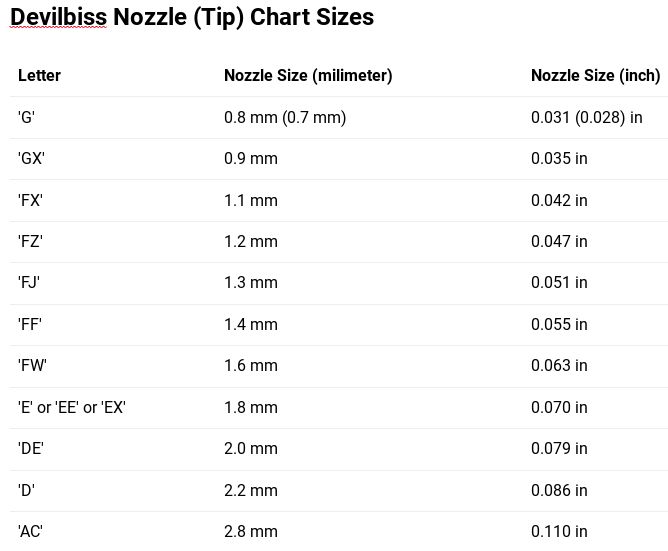Click the '0.031 (0.028) in' cell
Image resolution: width=668 pixels, height=551 pixels.
586,118
